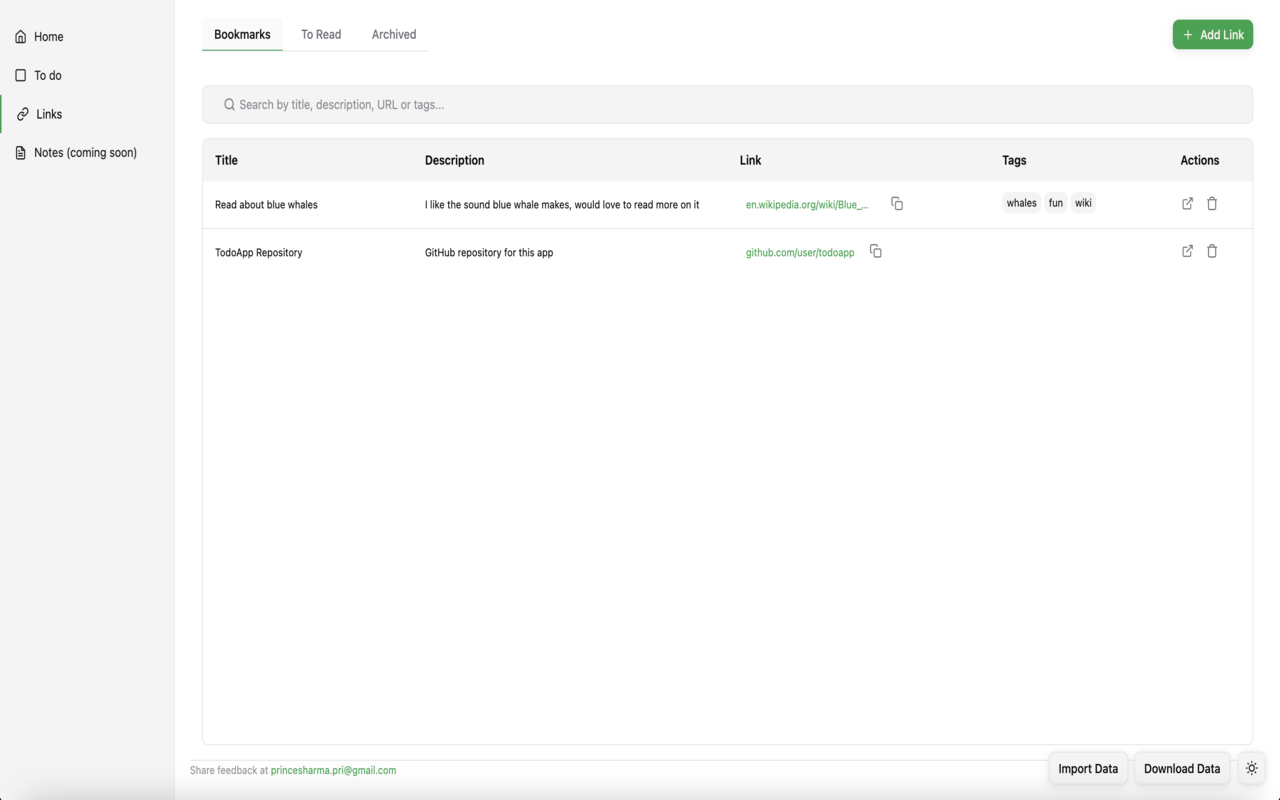
Task: Go to Home in sidebar
Action: (x=87, y=37)
